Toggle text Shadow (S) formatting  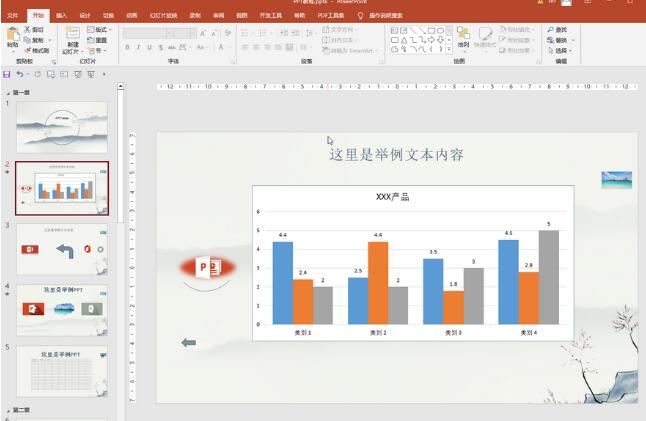[x=161, y=47]
